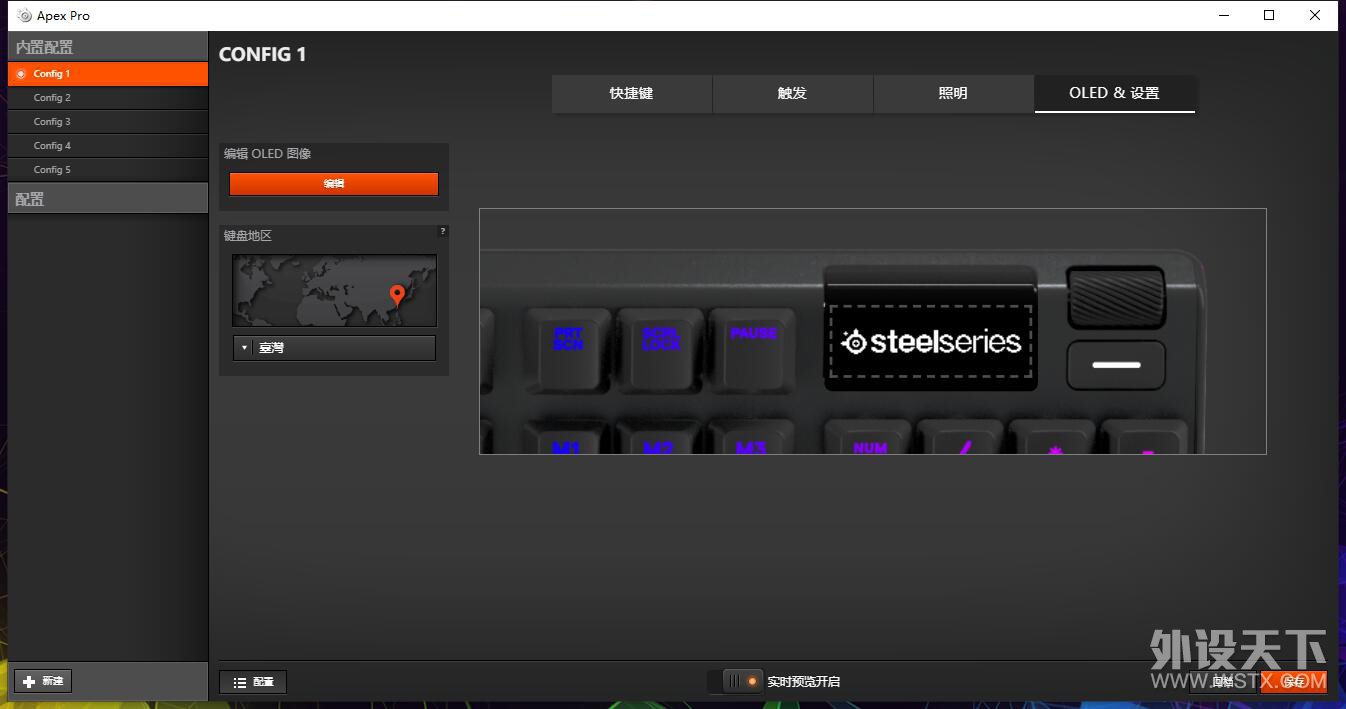Click the help question mark icon
This screenshot has width=1346, height=709.
click(443, 231)
